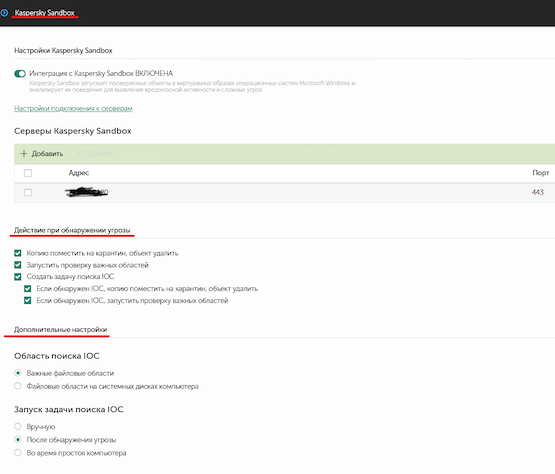Click the 'Запуск задачи поиска IOC' heading
555x474 pixels.
(69, 410)
